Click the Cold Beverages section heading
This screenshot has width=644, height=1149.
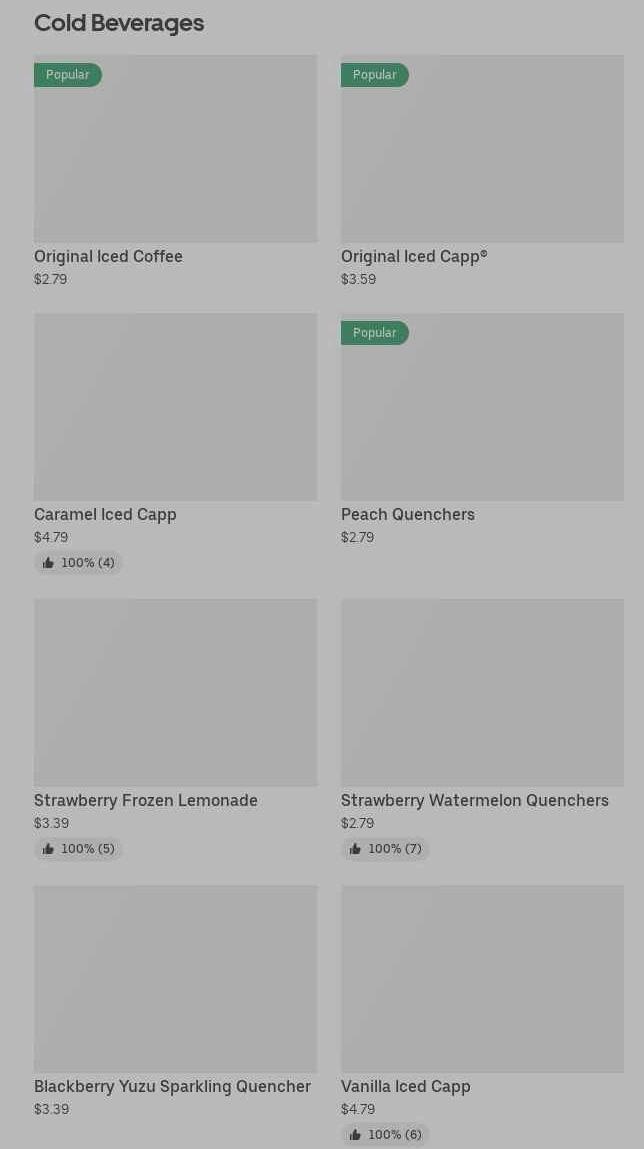click(119, 23)
